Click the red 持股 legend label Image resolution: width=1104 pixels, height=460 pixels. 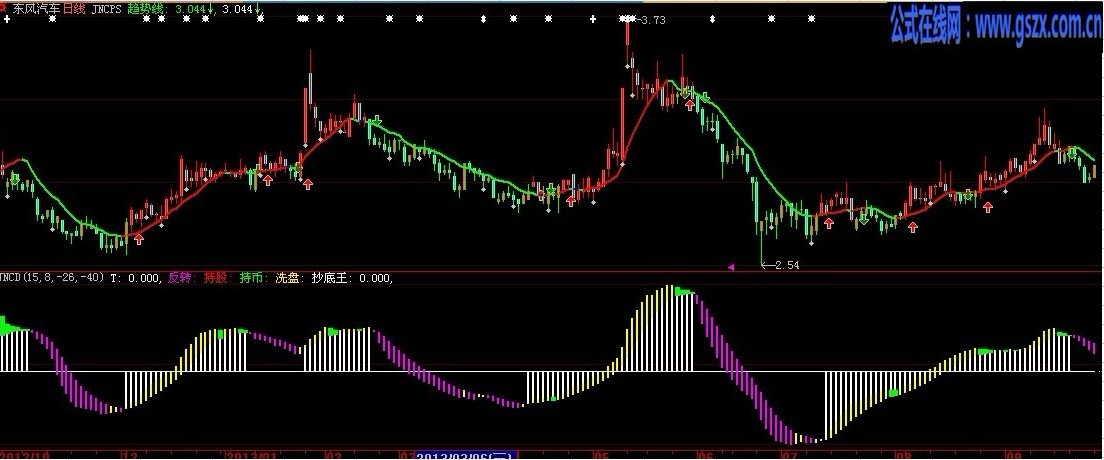[219, 278]
